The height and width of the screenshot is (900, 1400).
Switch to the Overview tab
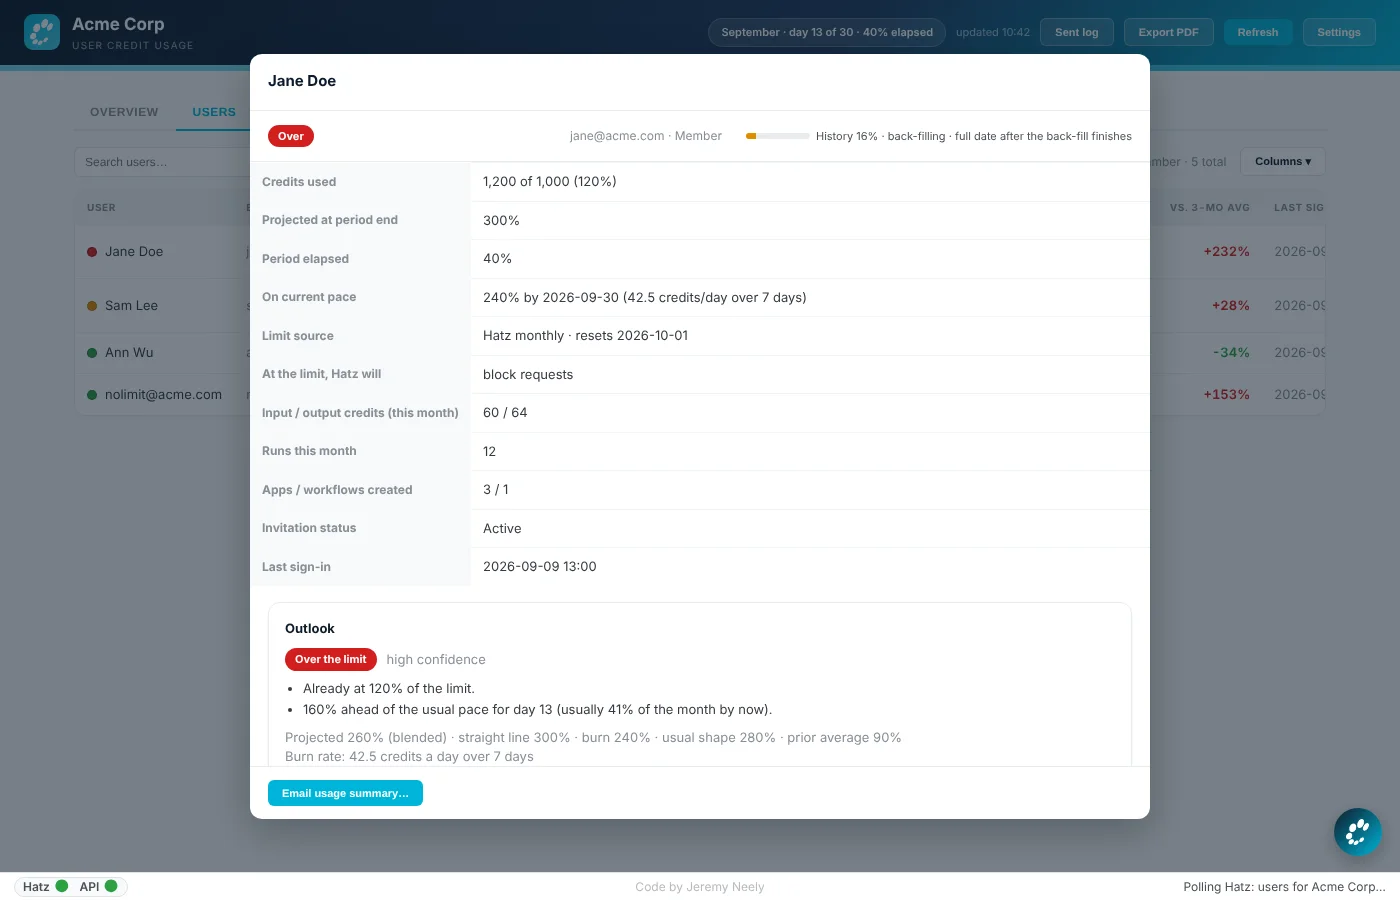pos(124,112)
